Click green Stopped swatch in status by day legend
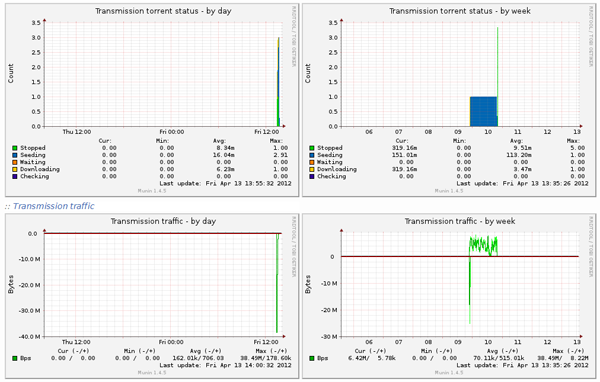The height and width of the screenshot is (382, 600). [x=15, y=148]
